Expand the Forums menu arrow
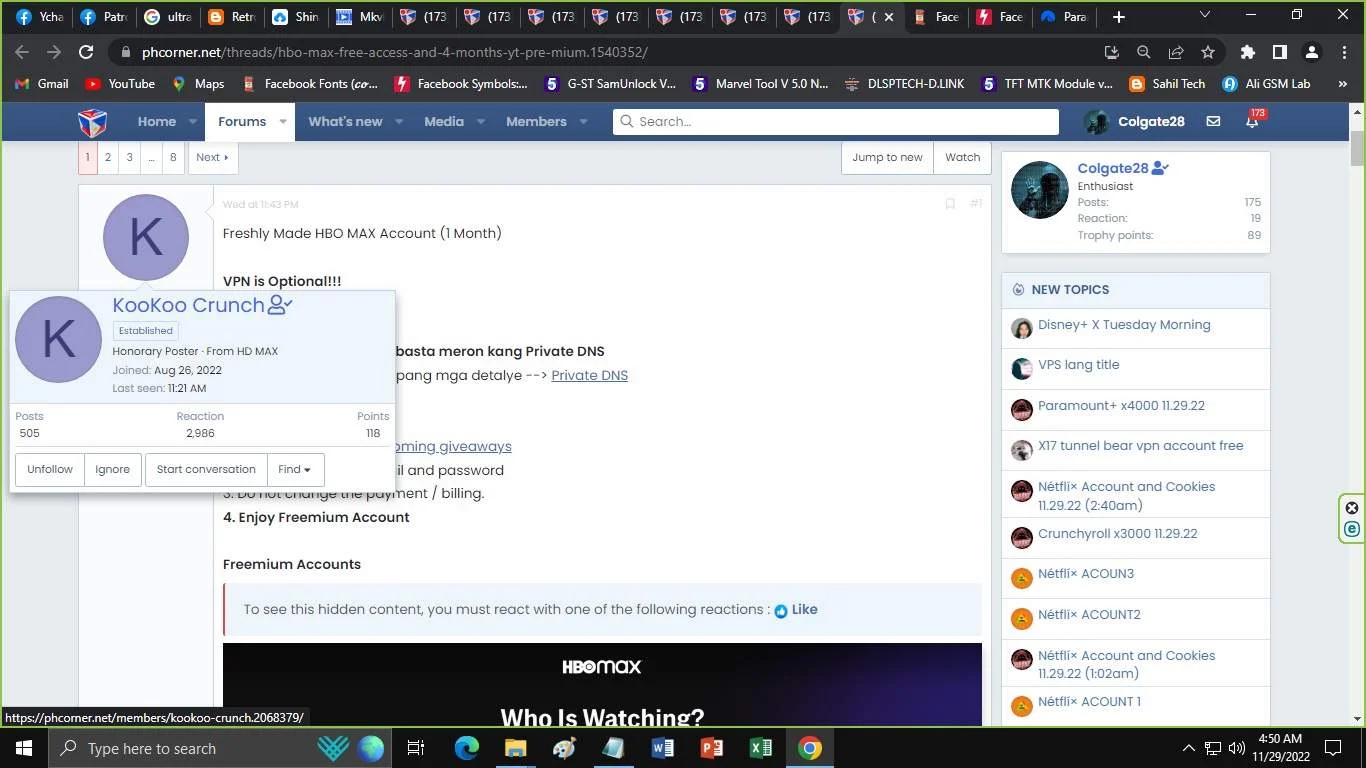 point(283,122)
